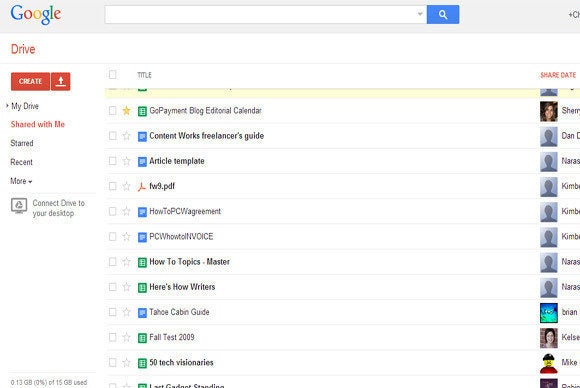Click document icon beside Article template
580x388 pixels.
coord(142,161)
